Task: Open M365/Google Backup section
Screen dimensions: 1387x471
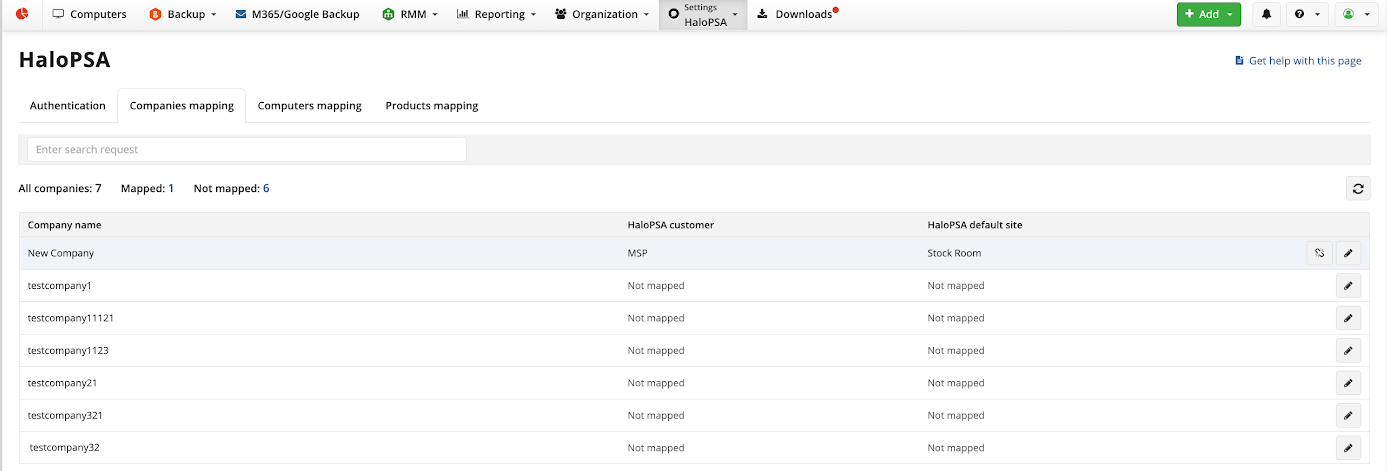Action: point(297,14)
